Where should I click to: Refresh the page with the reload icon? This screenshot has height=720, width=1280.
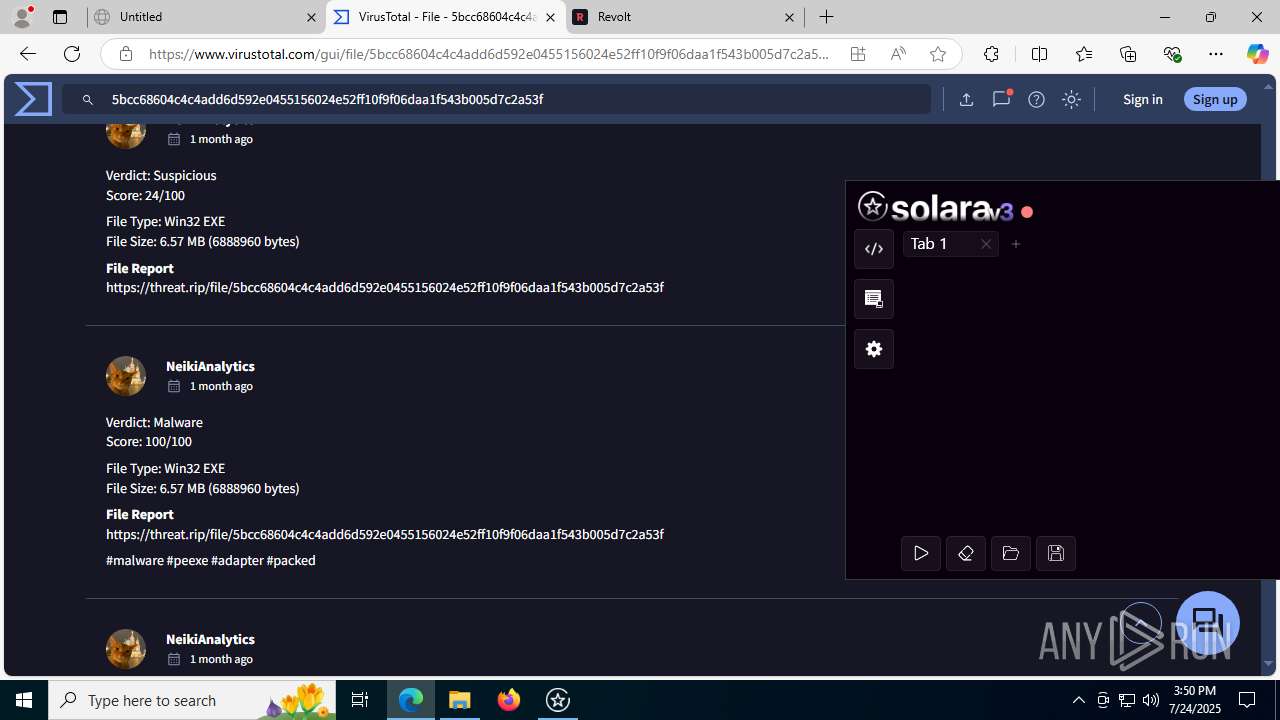tap(72, 54)
